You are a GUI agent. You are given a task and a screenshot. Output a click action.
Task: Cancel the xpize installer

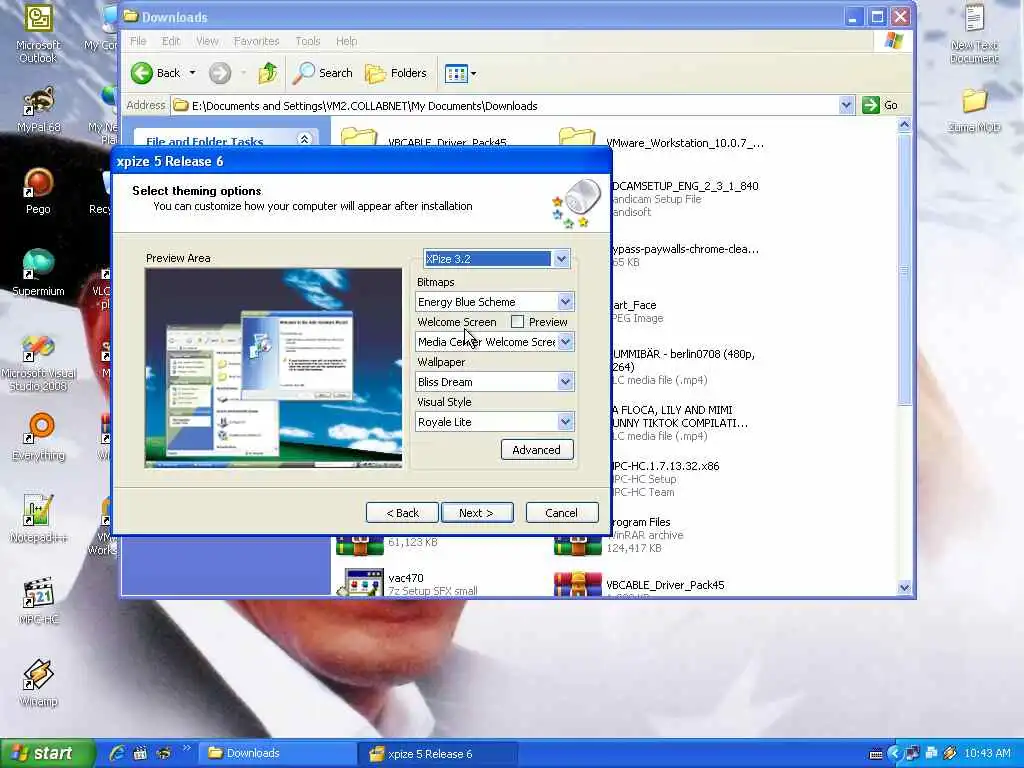coord(562,513)
